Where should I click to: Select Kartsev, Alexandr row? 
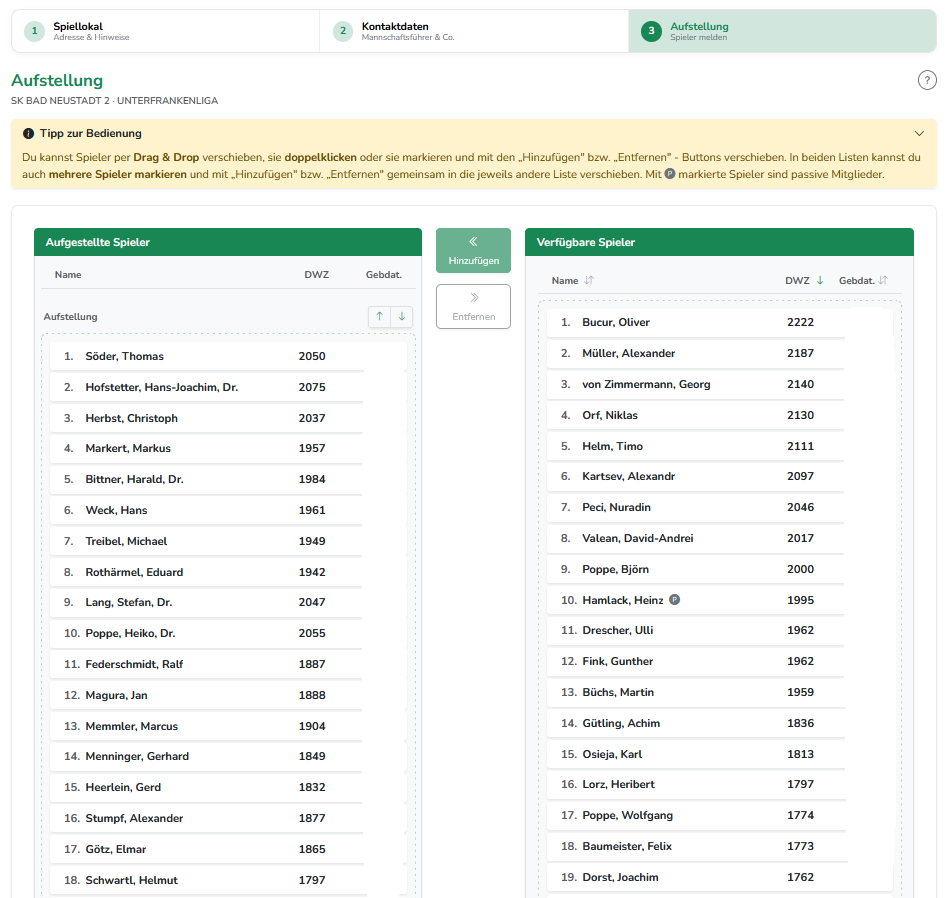[x=720, y=476]
